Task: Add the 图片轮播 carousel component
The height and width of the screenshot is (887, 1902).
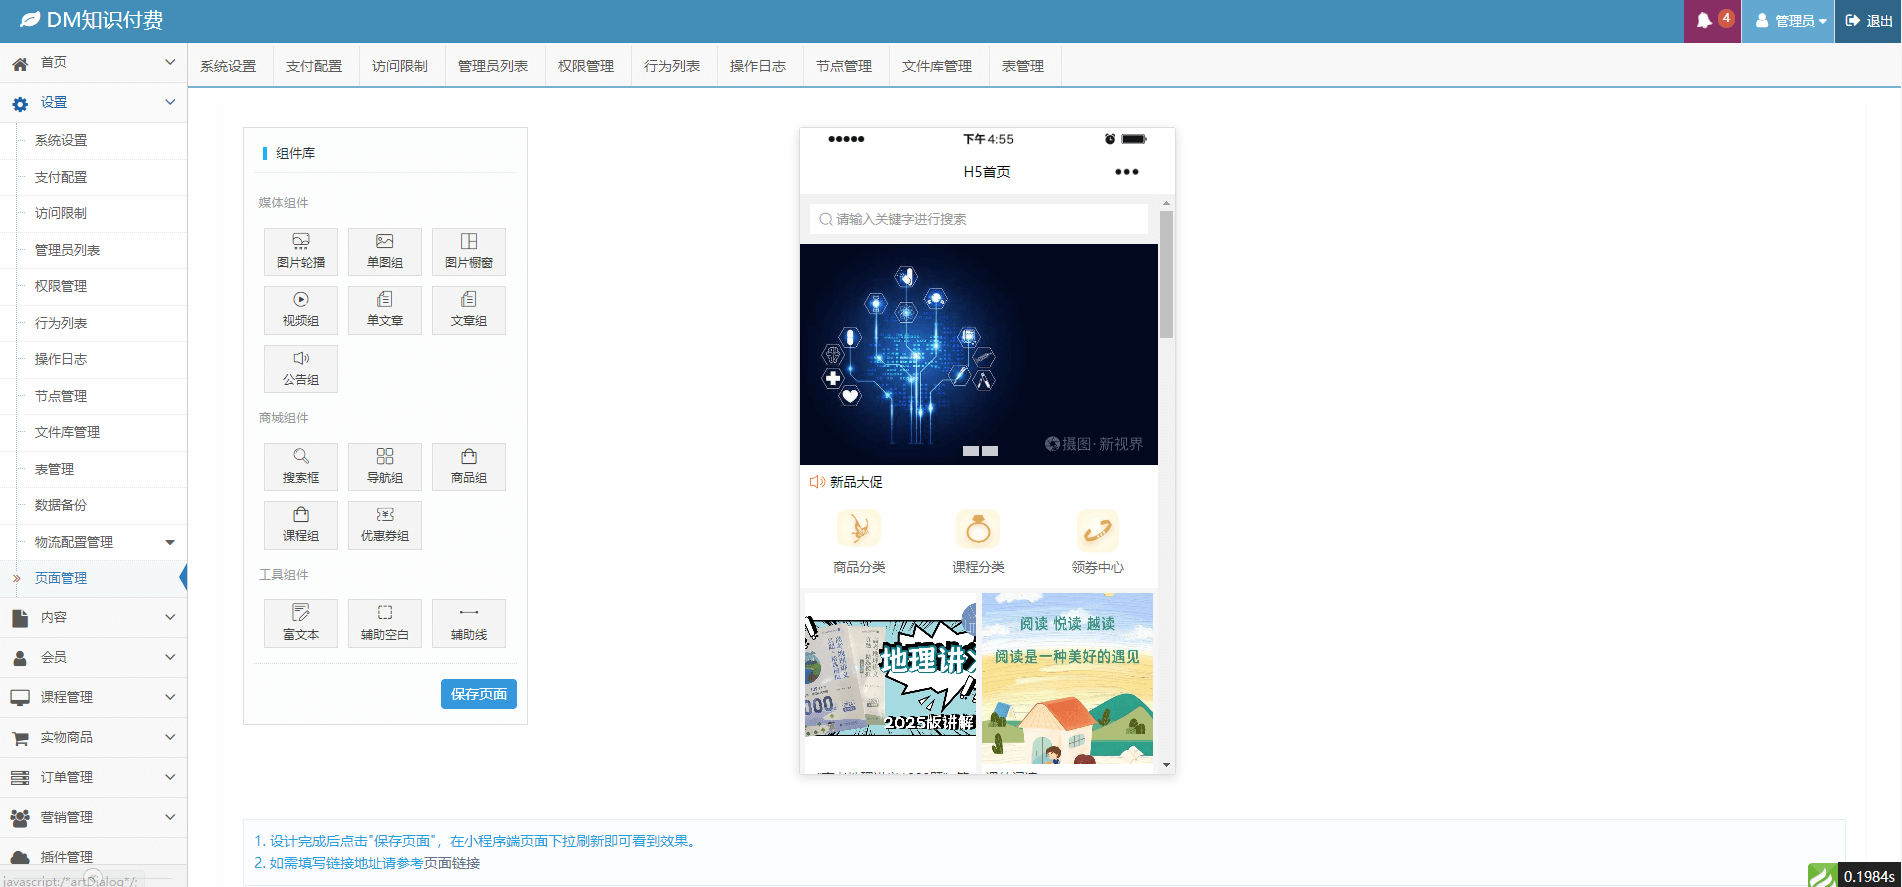Action: 300,251
